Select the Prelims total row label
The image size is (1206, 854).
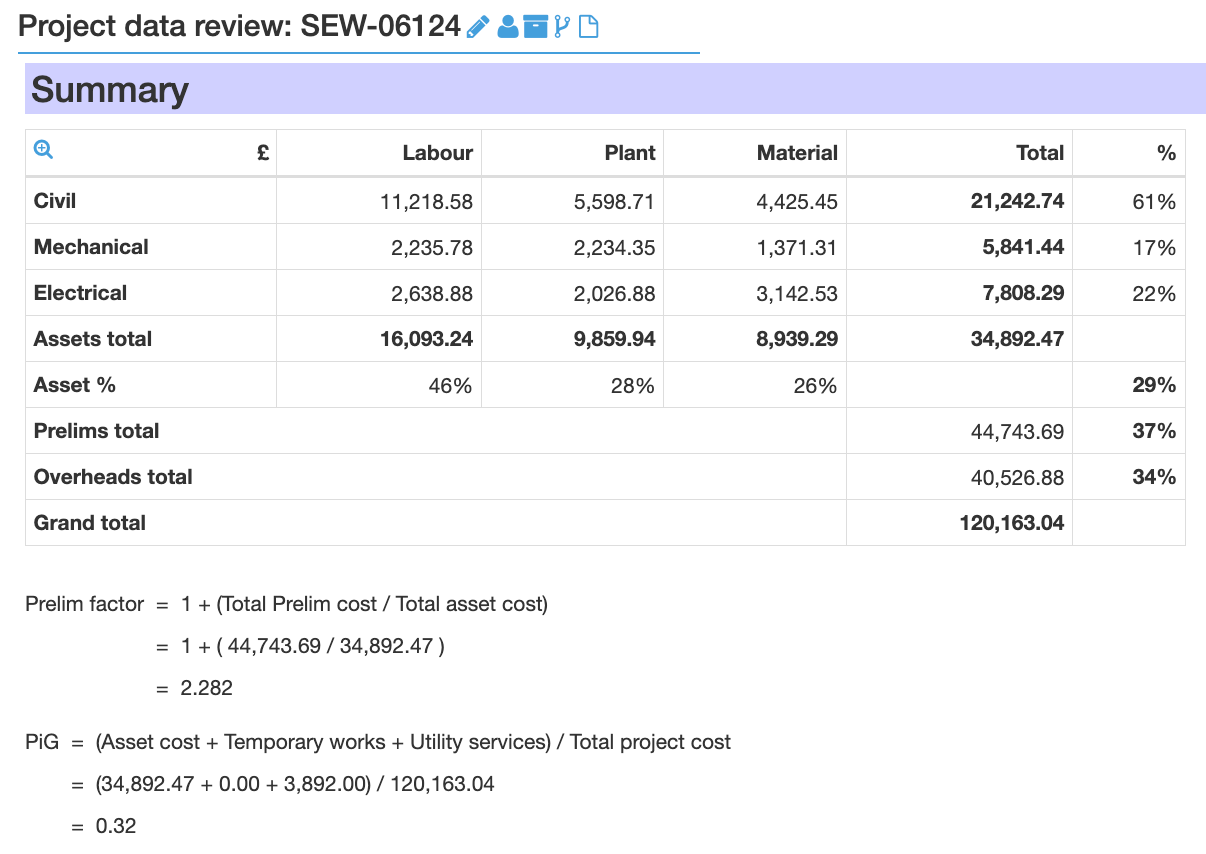(x=97, y=431)
